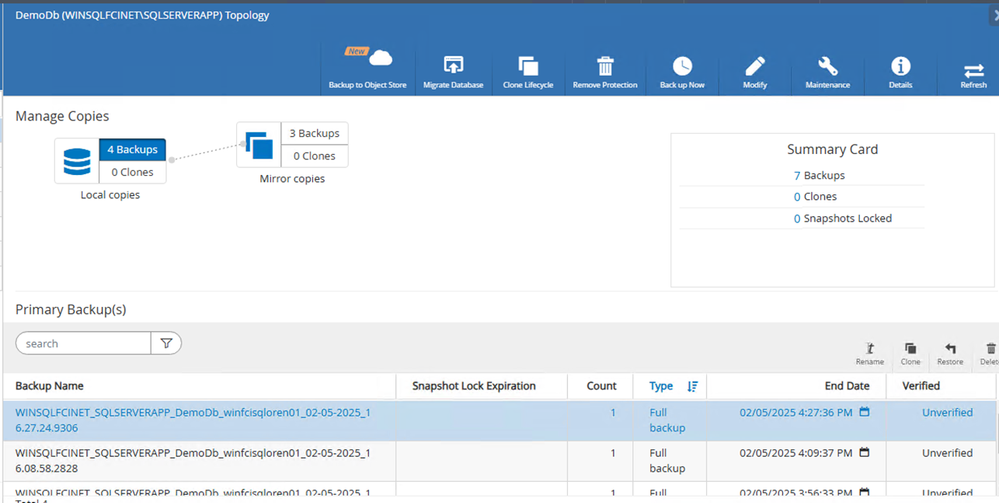999x503 pixels.
Task: Open the 3 Backups mirror copies box
Action: tap(313, 133)
